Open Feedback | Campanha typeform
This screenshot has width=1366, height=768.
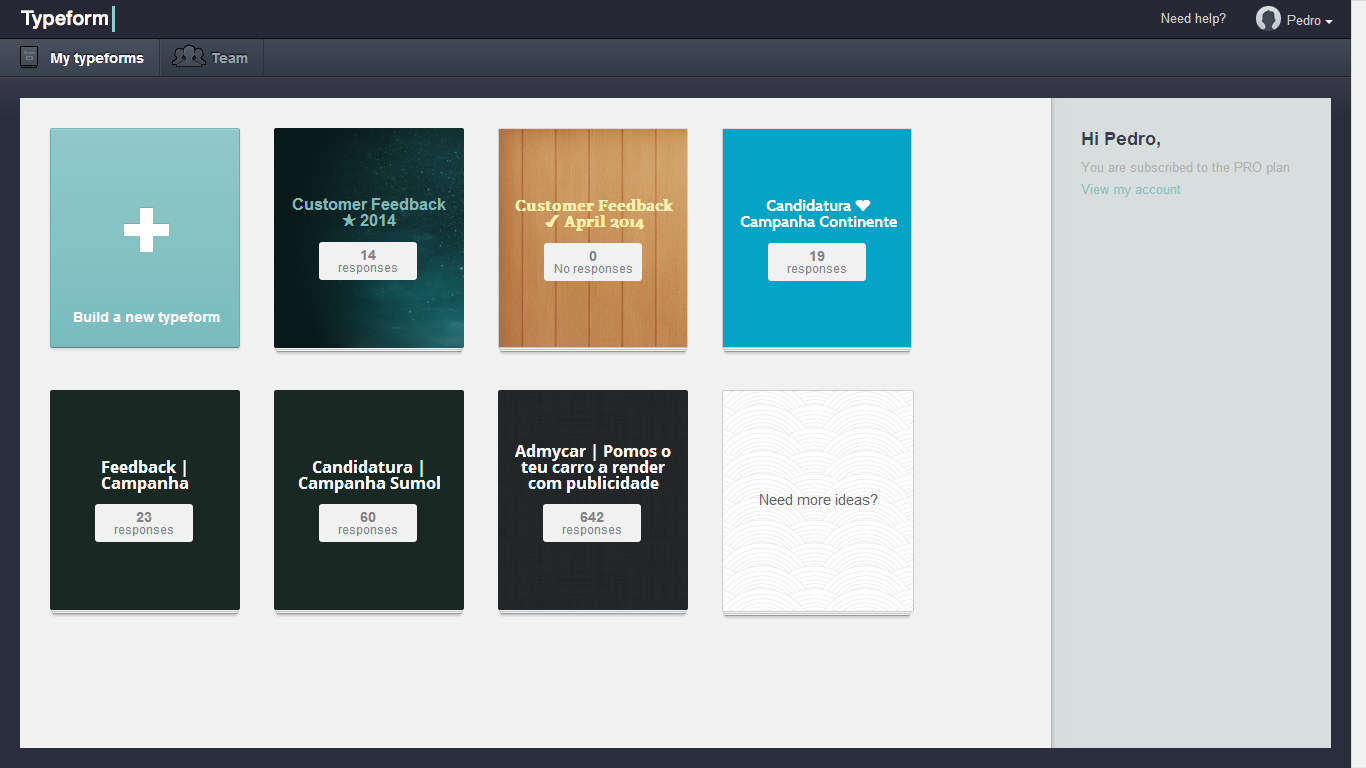pos(145,500)
